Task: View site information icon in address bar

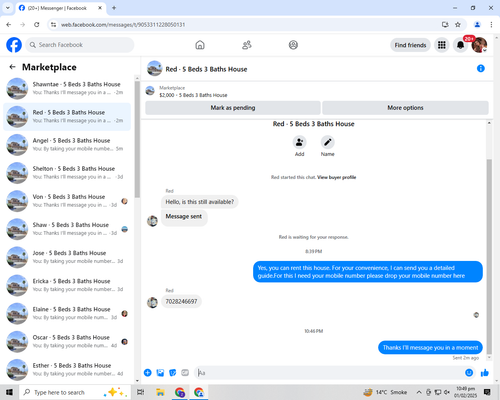Action: point(53,25)
